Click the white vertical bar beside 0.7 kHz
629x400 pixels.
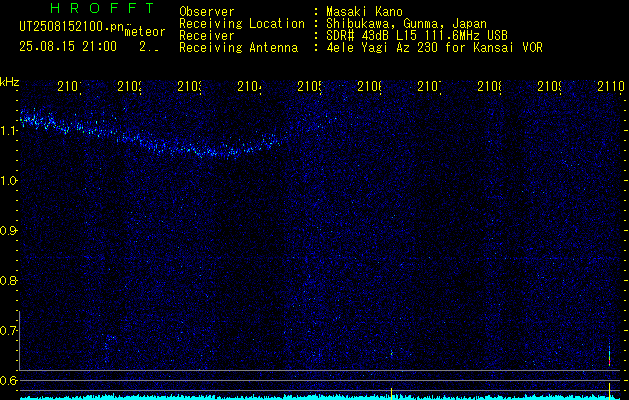(x=19, y=340)
